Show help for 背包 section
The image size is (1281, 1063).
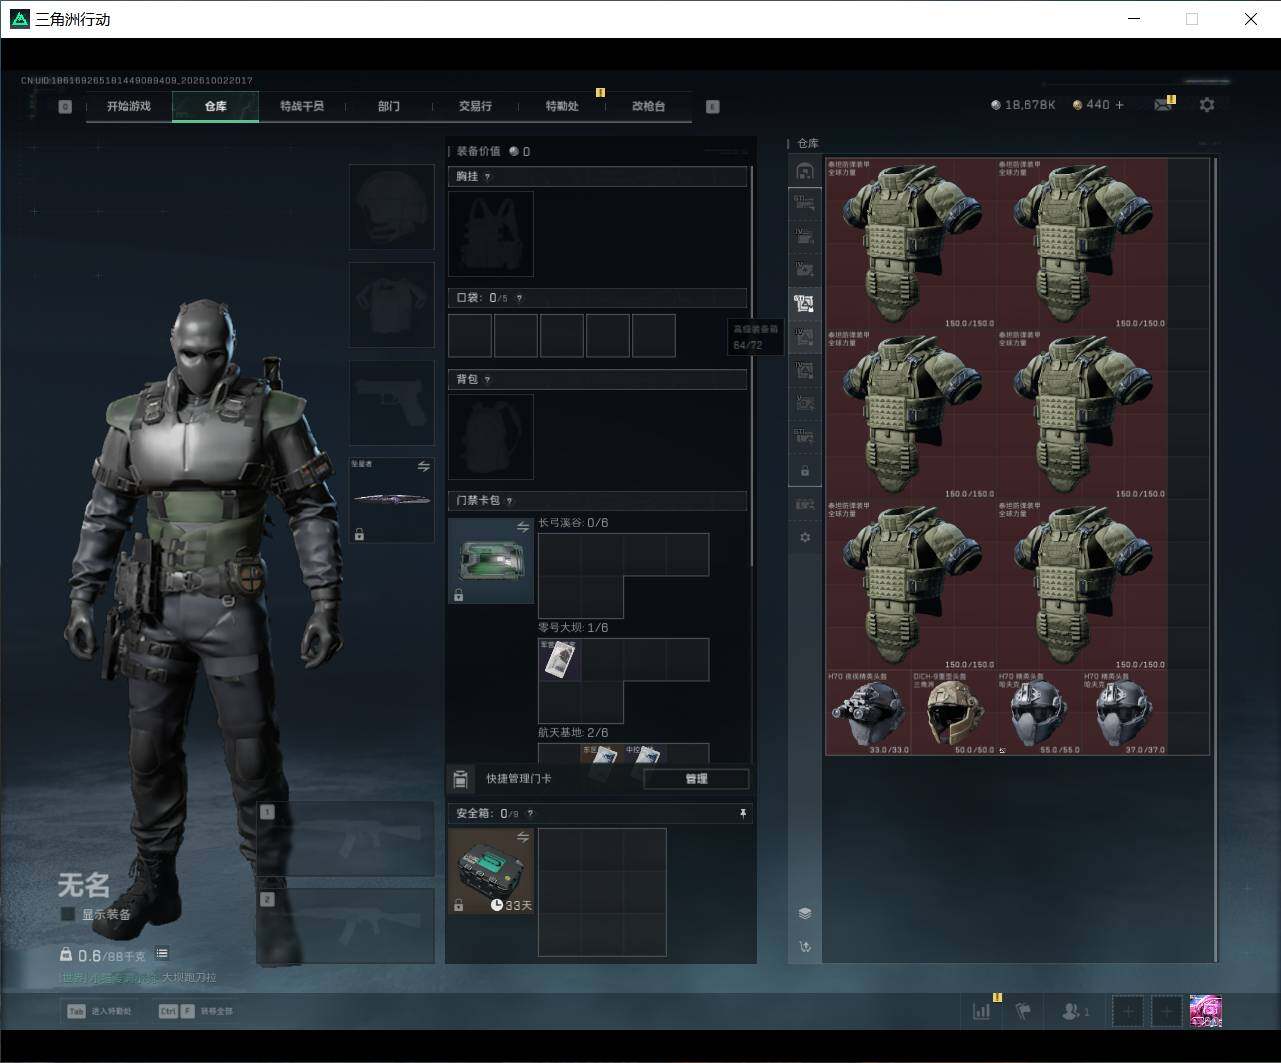488,380
